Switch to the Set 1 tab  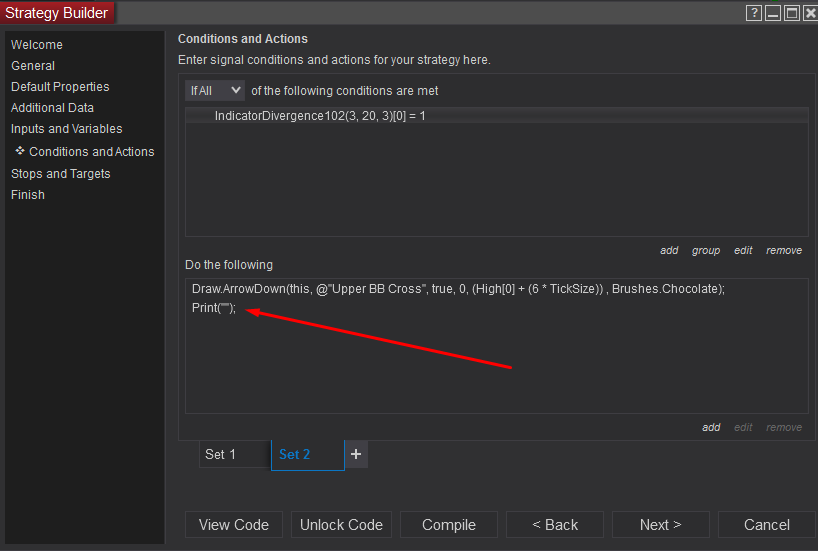235,454
